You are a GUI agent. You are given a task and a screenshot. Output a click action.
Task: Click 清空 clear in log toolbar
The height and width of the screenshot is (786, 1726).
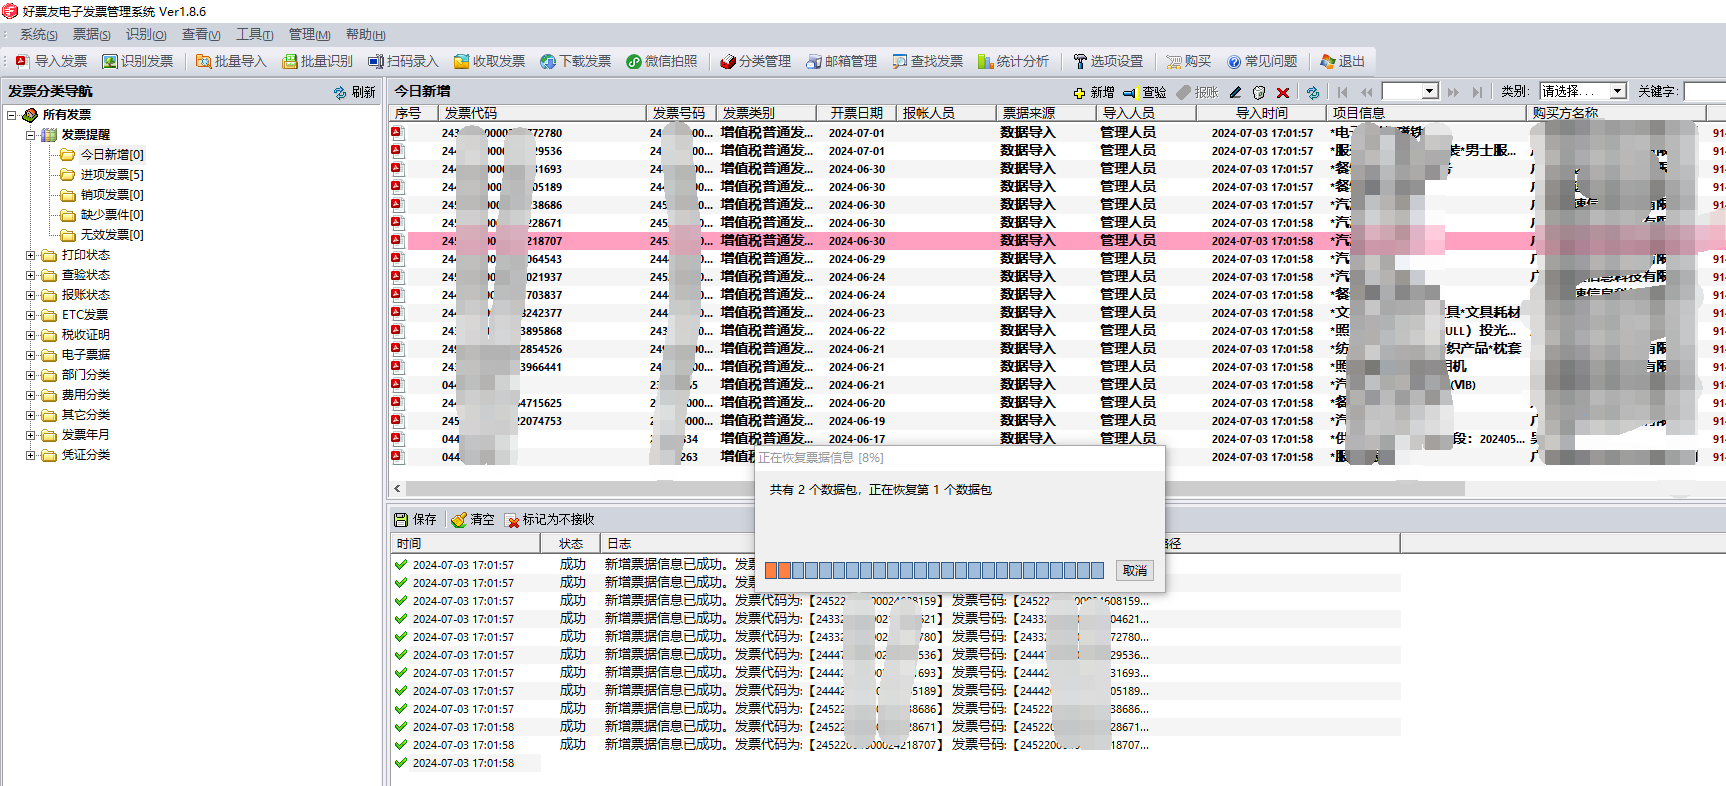(x=473, y=519)
